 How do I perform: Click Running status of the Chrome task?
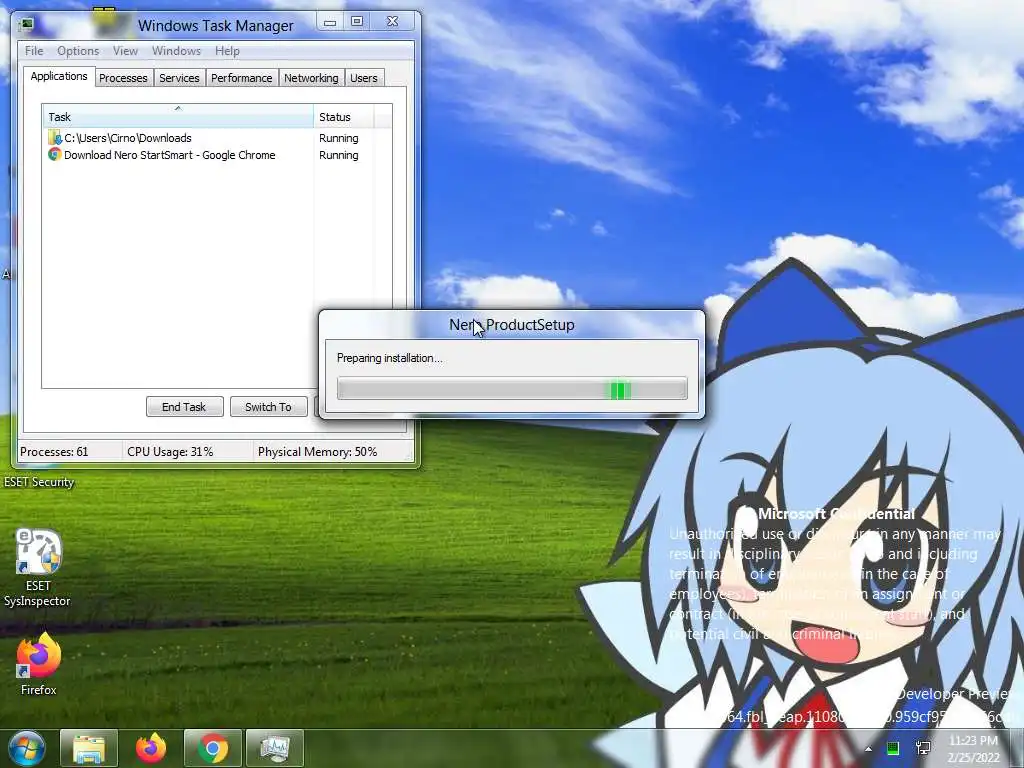click(338, 155)
